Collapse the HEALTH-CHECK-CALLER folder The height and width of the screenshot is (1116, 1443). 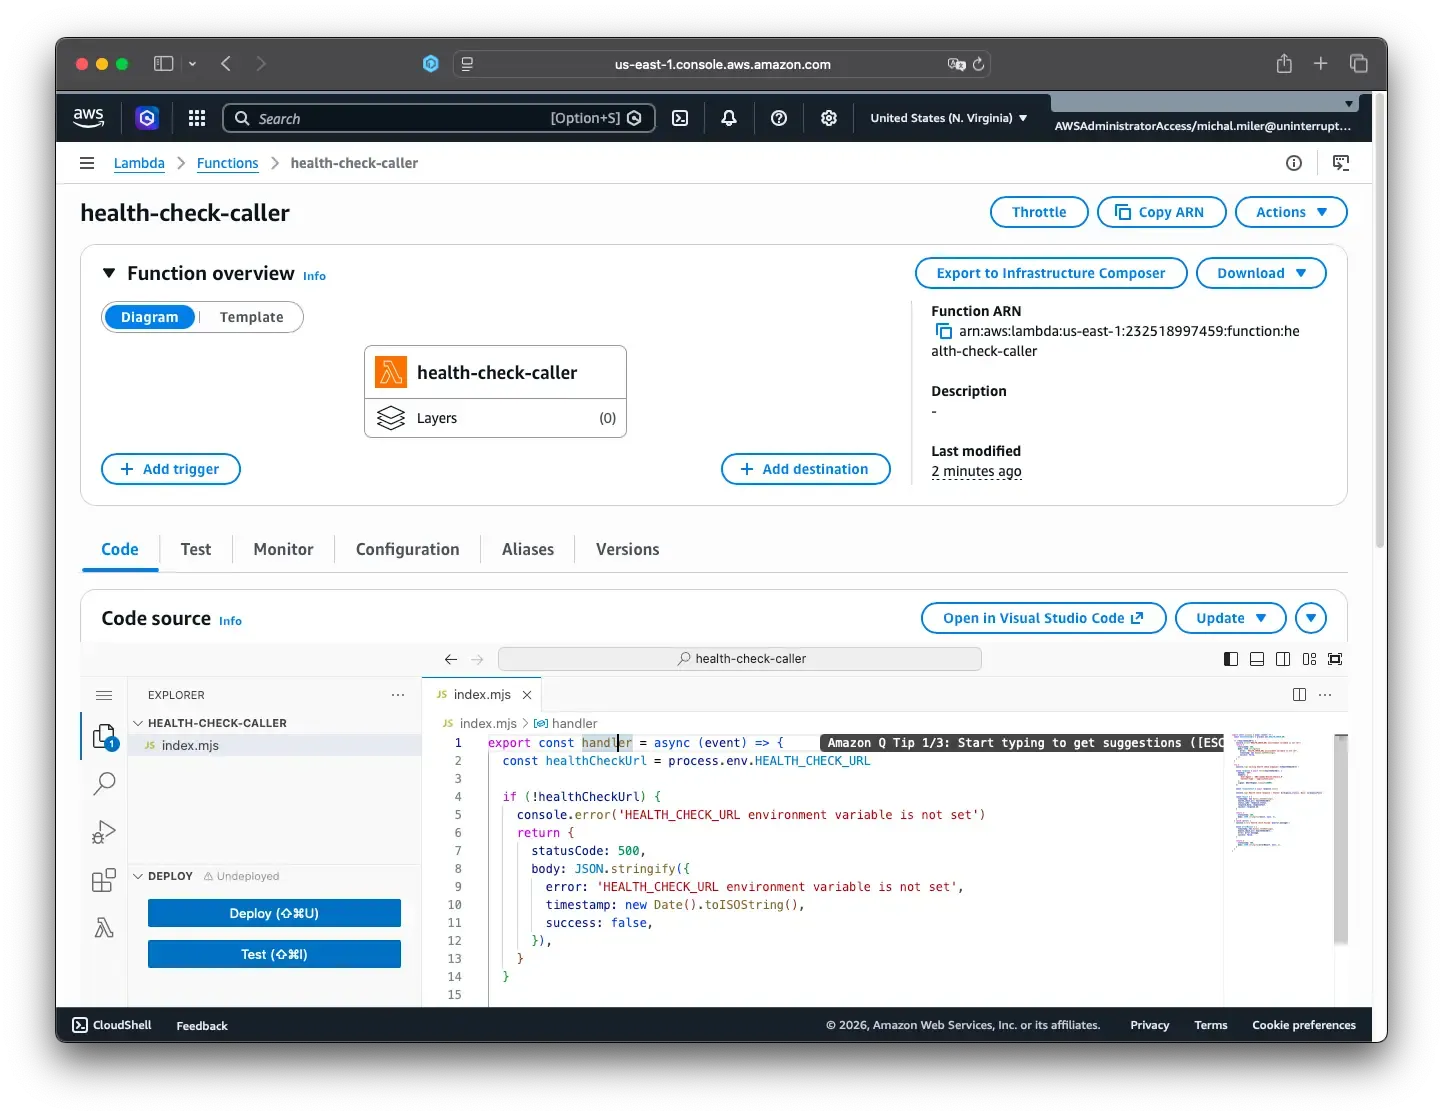(x=138, y=723)
